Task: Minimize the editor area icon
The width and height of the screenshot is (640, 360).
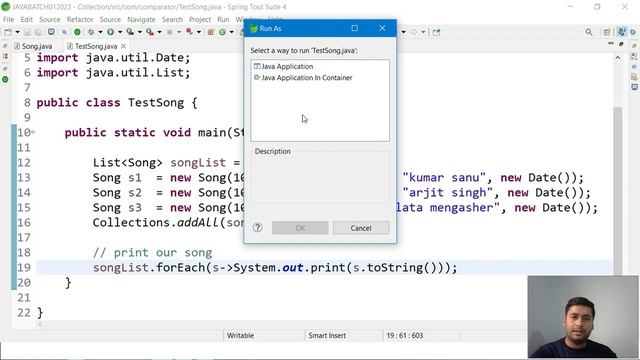Action: tap(611, 43)
